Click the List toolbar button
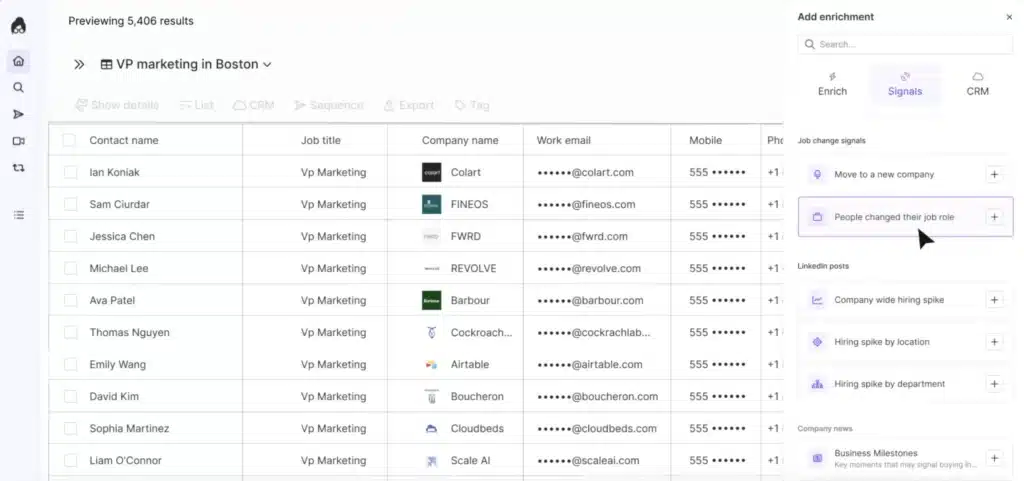 click(196, 105)
